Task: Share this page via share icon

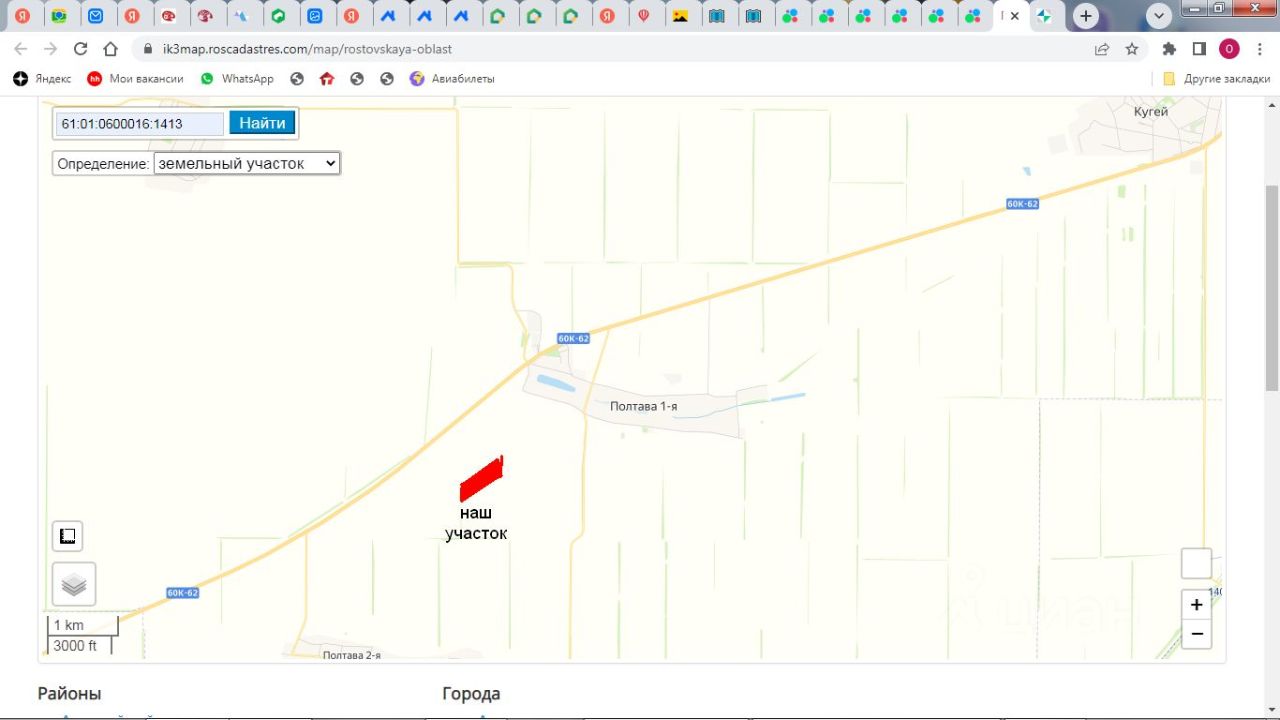Action: tap(1102, 48)
